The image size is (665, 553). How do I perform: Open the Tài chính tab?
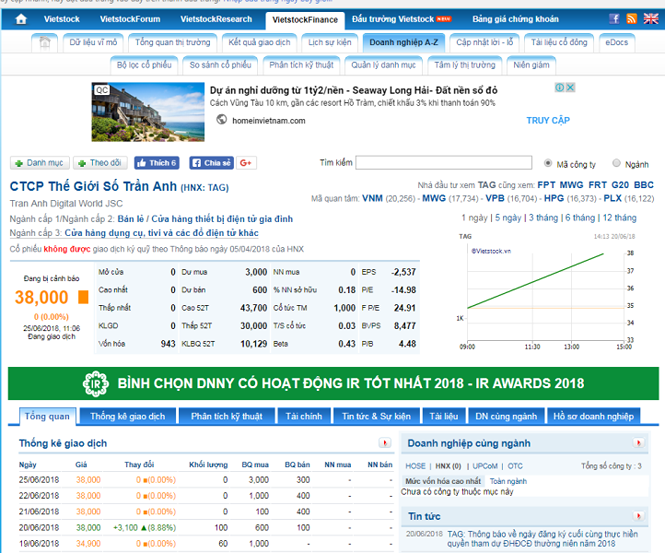[x=303, y=416]
